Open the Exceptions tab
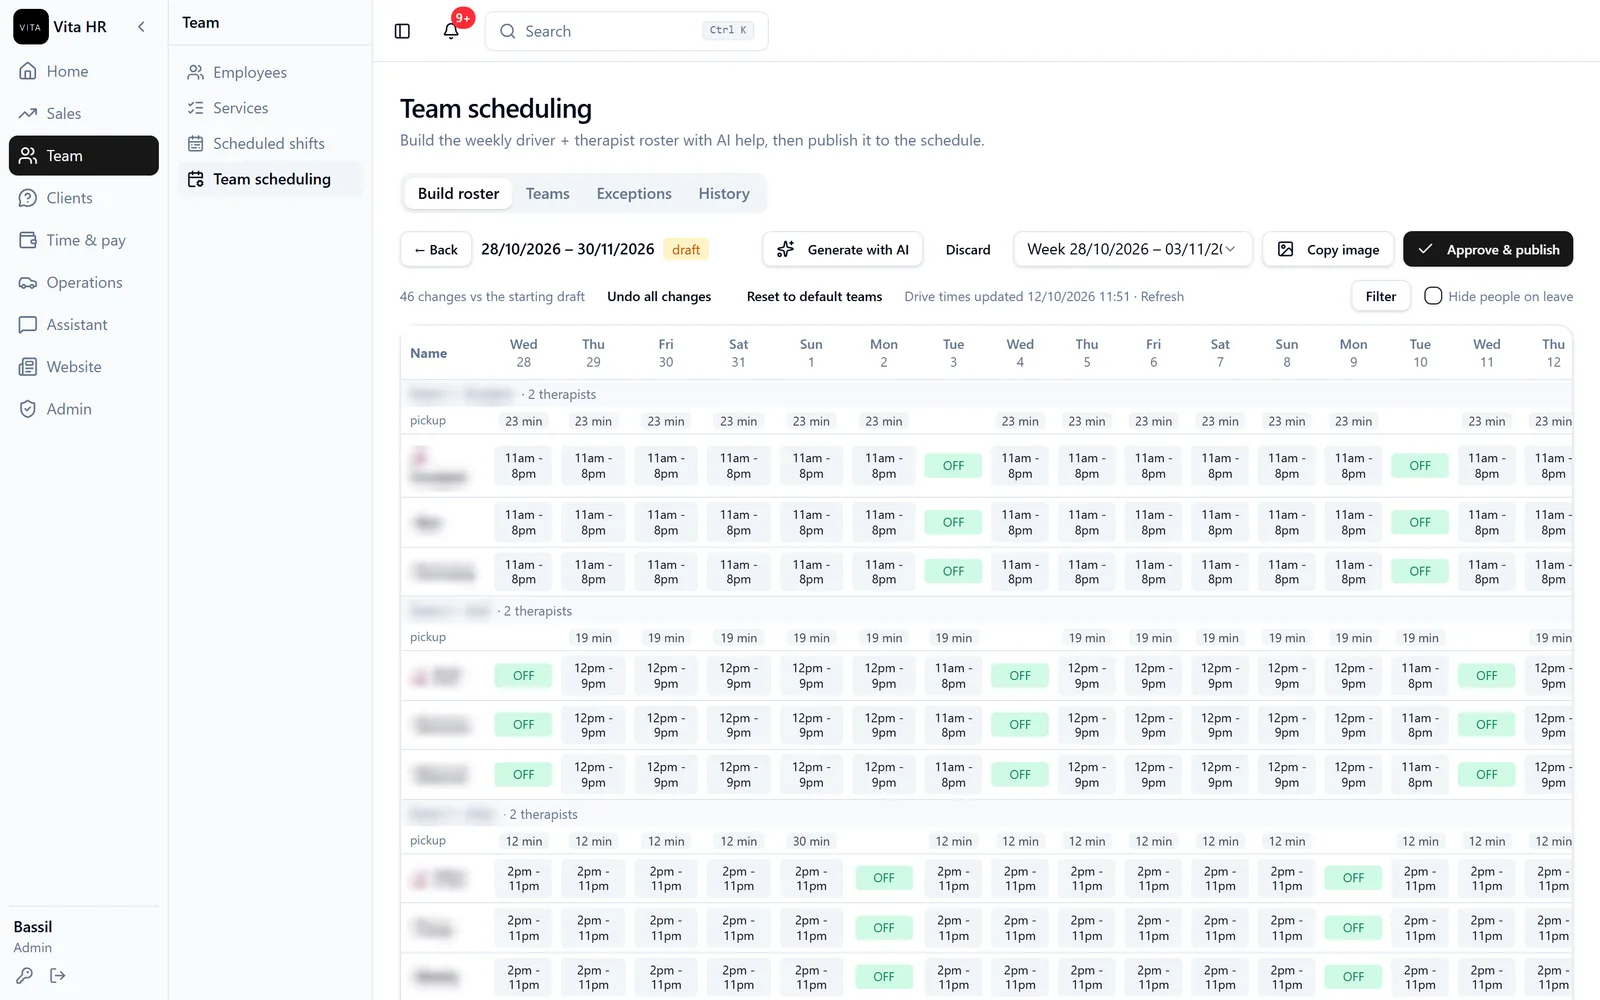 click(x=634, y=194)
